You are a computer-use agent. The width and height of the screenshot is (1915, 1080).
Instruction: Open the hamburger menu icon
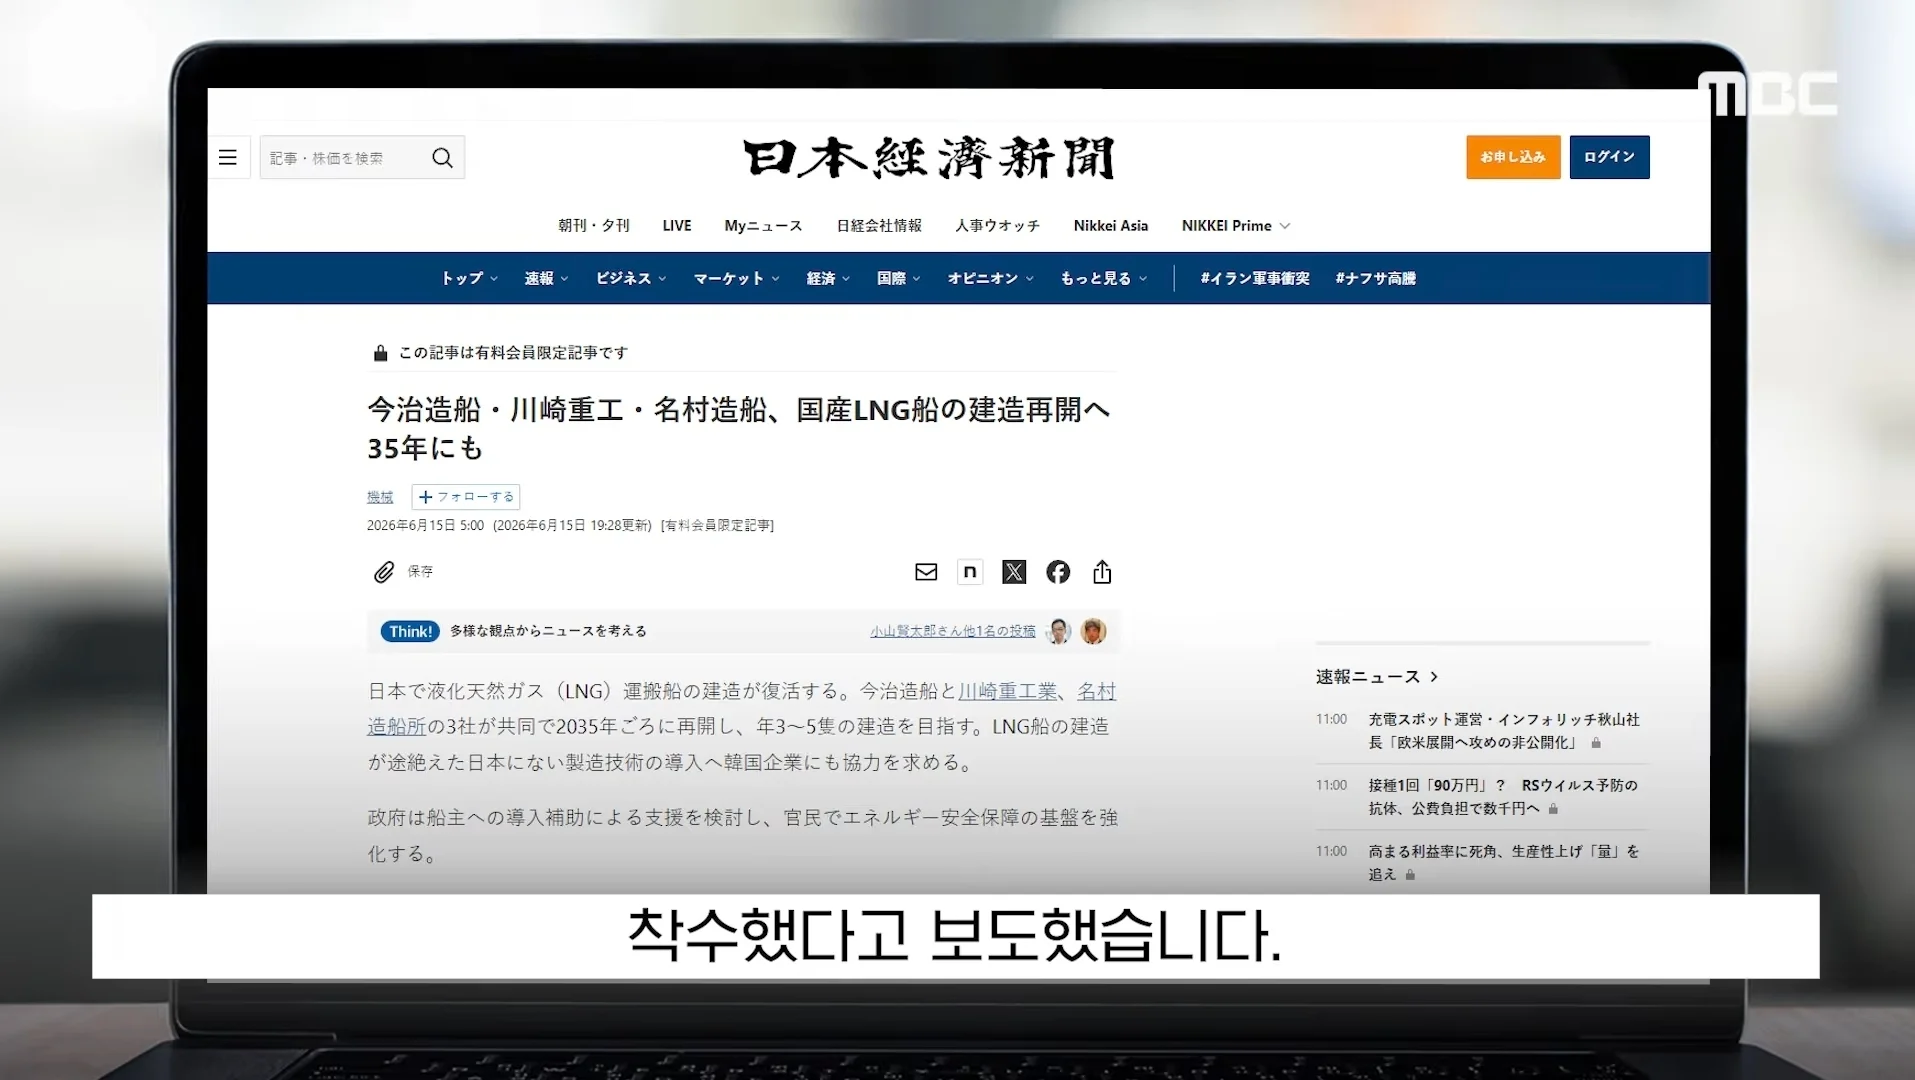click(228, 158)
